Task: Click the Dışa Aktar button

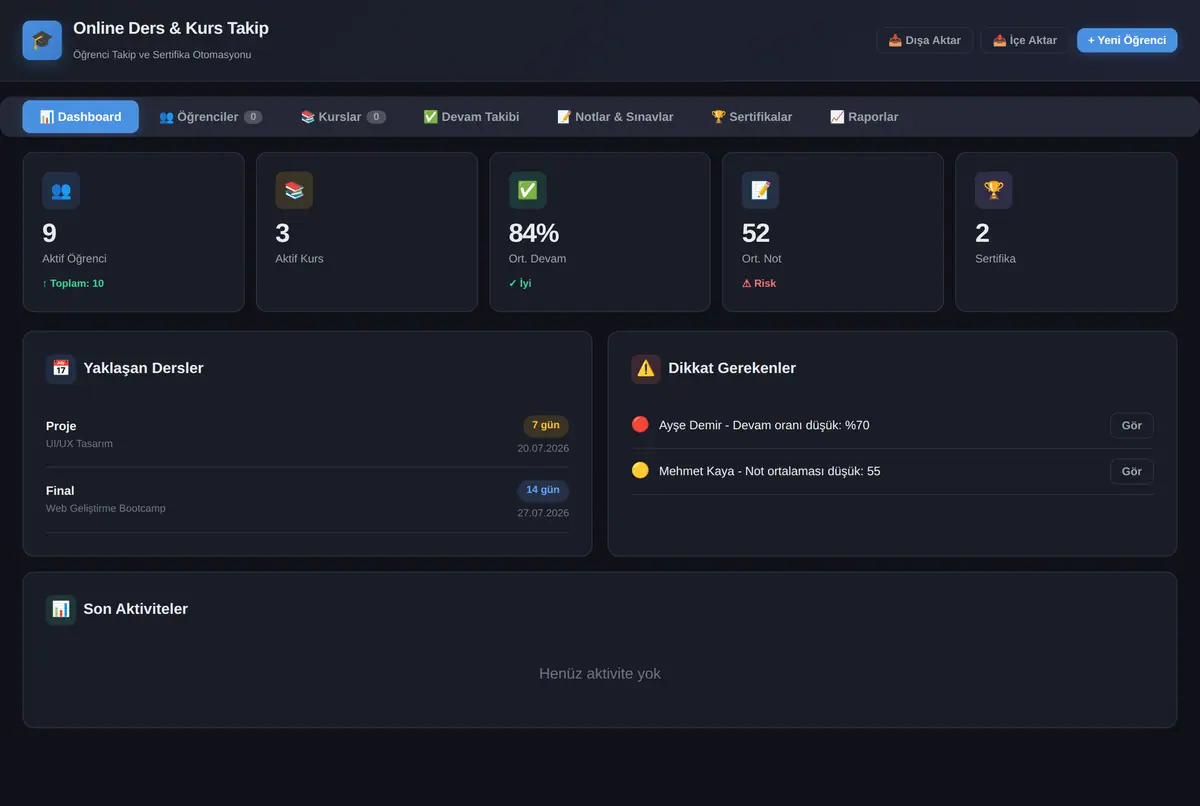Action: [x=925, y=40]
